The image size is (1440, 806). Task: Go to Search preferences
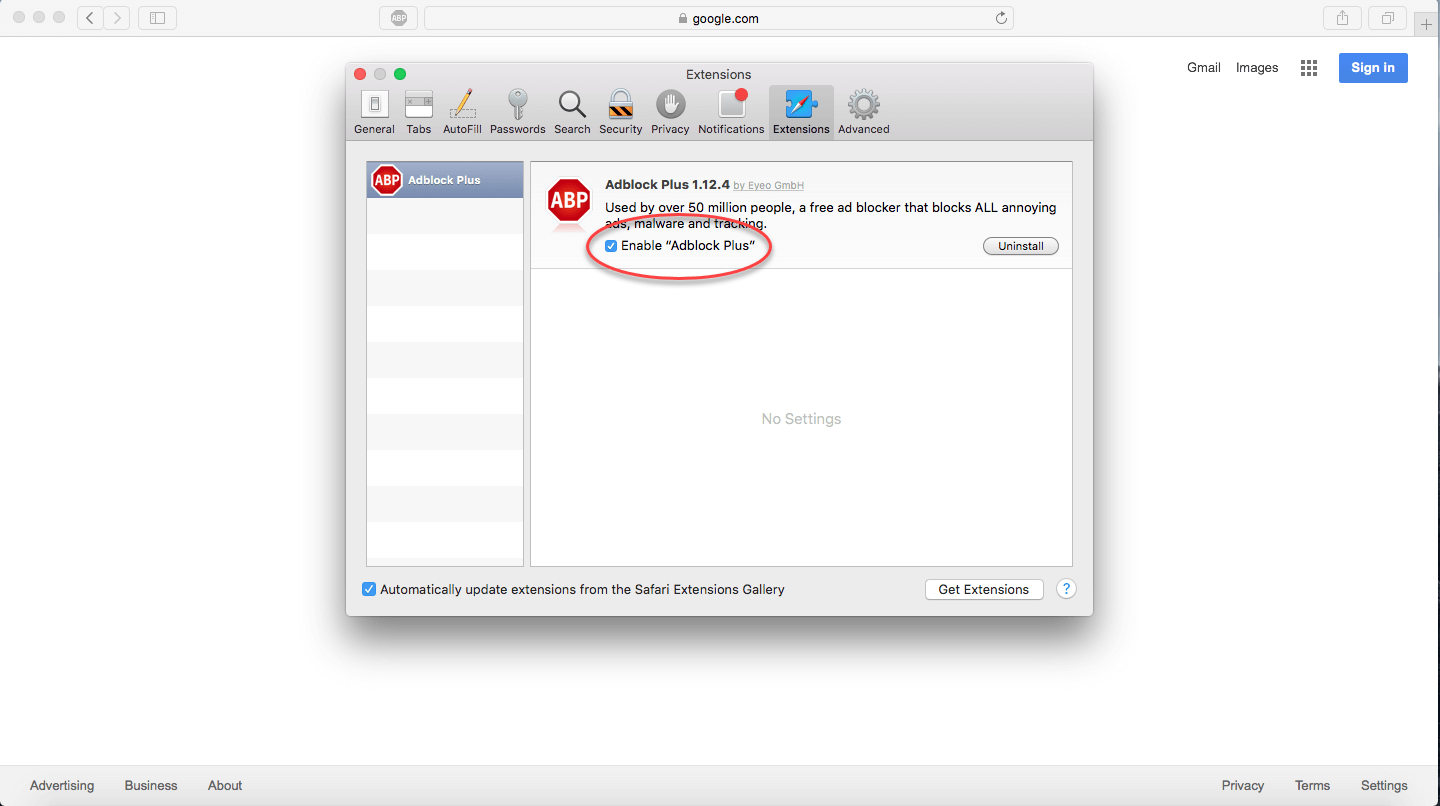pyautogui.click(x=572, y=112)
